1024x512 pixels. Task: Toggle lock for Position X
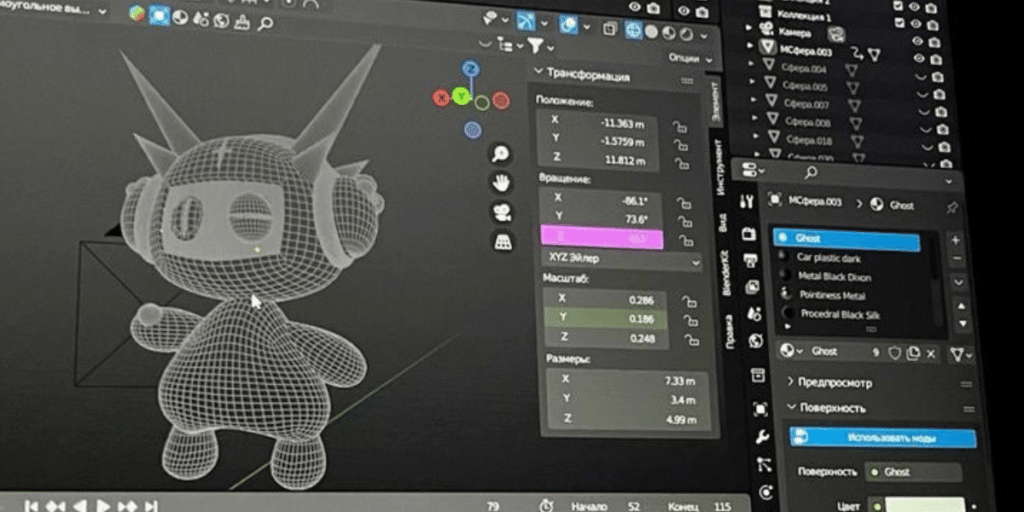pyautogui.click(x=679, y=127)
